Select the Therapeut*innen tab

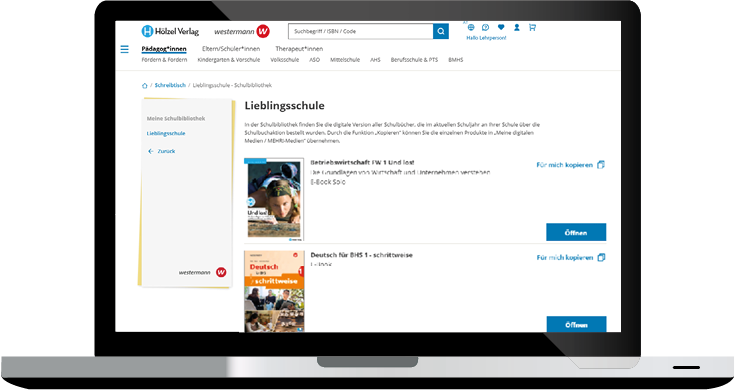299,49
